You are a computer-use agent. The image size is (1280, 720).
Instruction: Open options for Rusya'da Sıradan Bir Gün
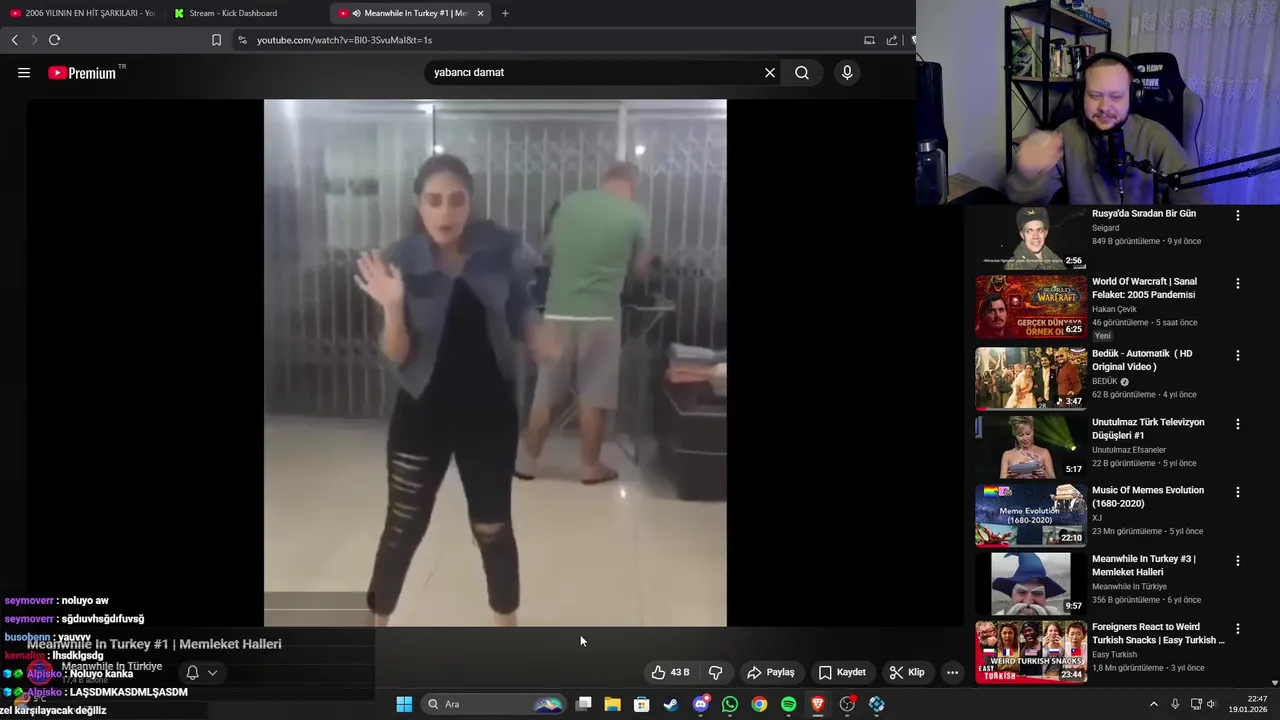tap(1237, 215)
